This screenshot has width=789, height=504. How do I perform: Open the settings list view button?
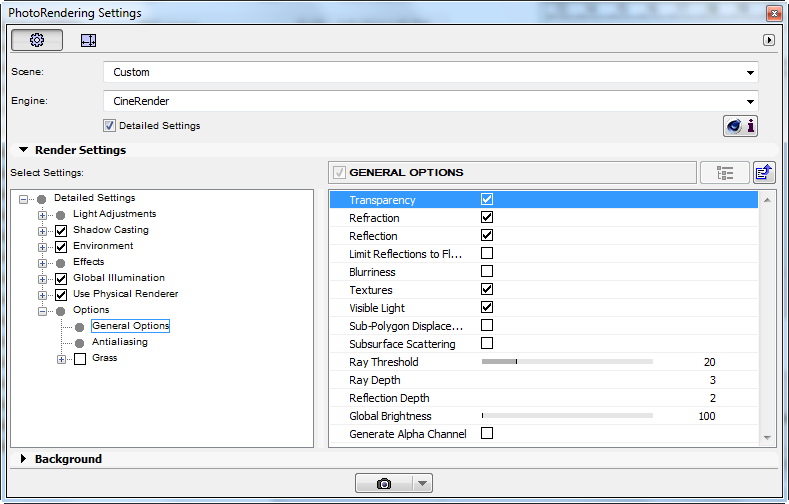pyautogui.click(x=725, y=173)
